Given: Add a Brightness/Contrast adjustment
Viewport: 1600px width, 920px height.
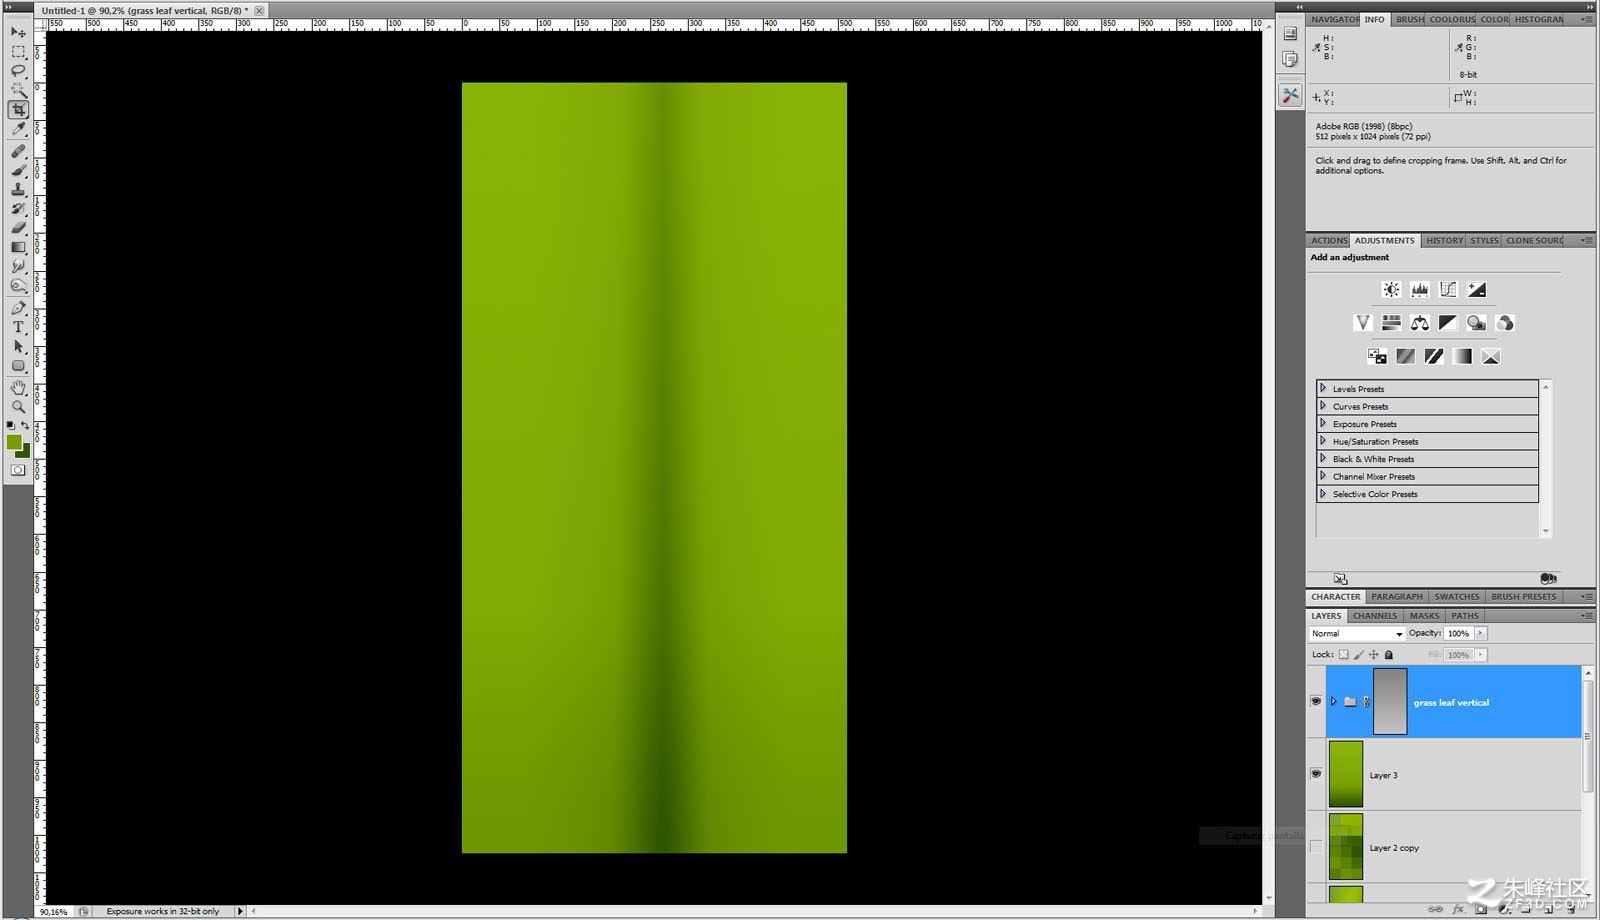Looking at the screenshot, I should pos(1391,289).
